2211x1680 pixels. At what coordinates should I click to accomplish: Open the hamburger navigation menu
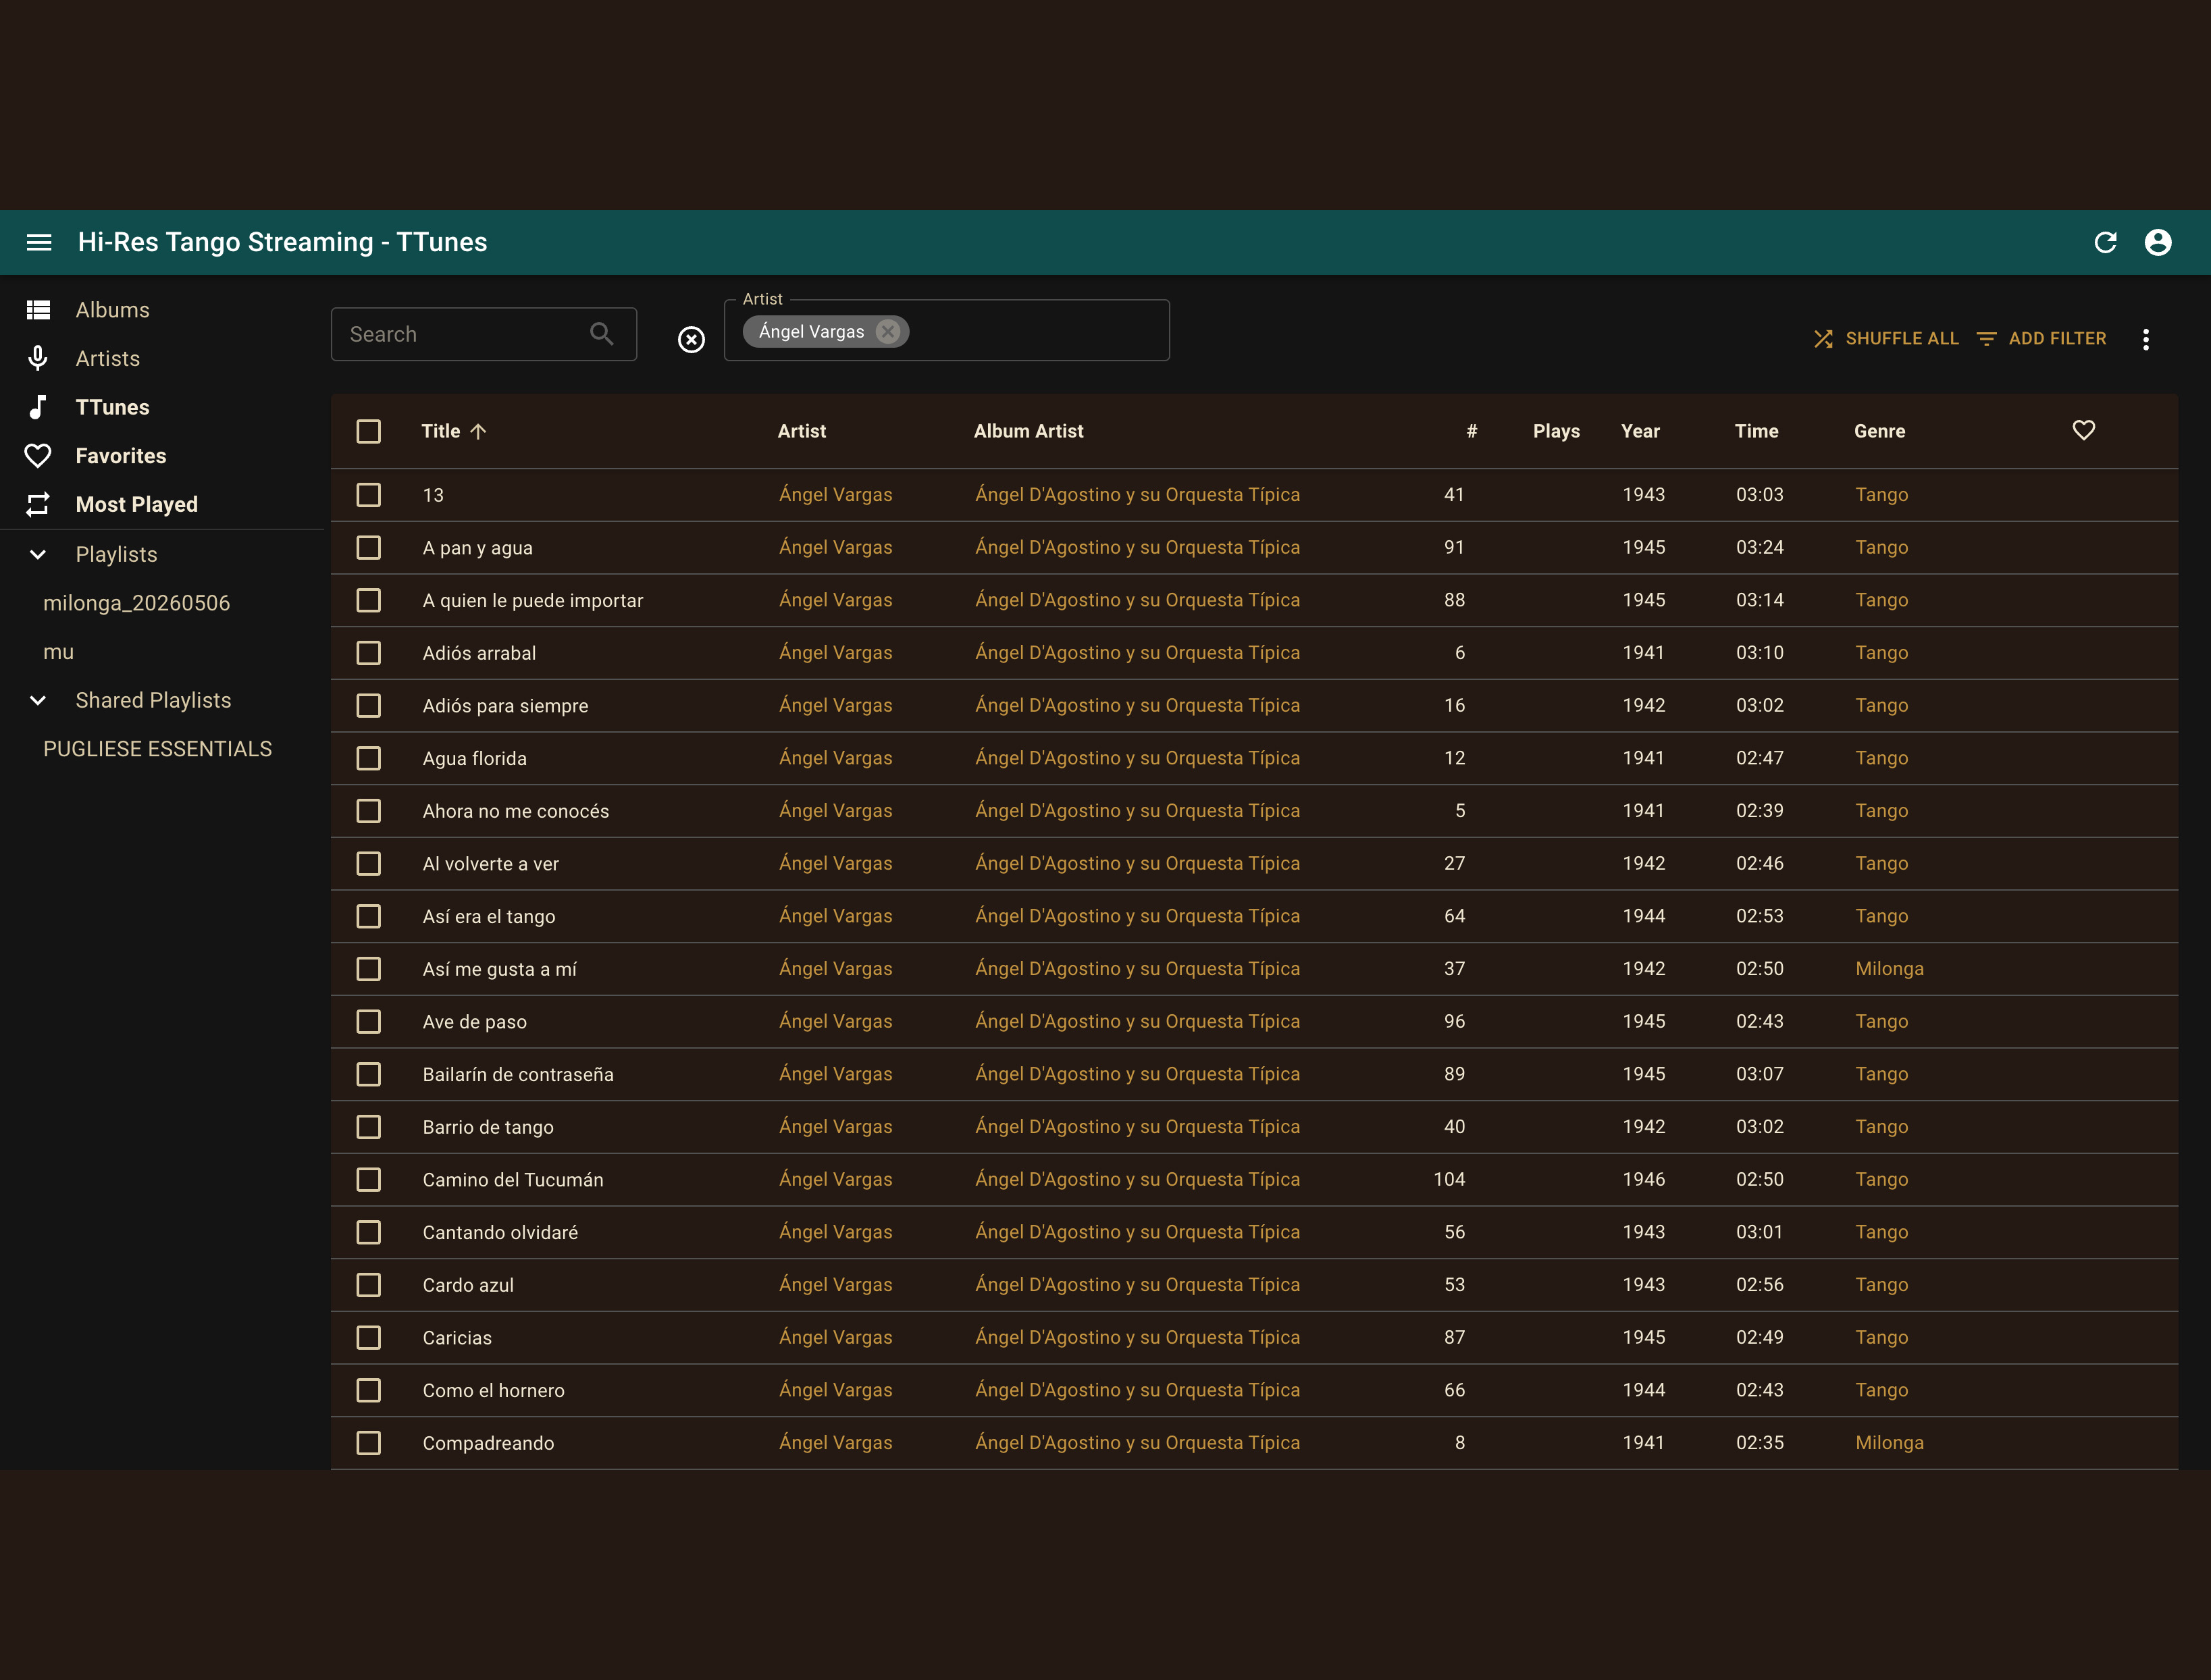[x=39, y=242]
